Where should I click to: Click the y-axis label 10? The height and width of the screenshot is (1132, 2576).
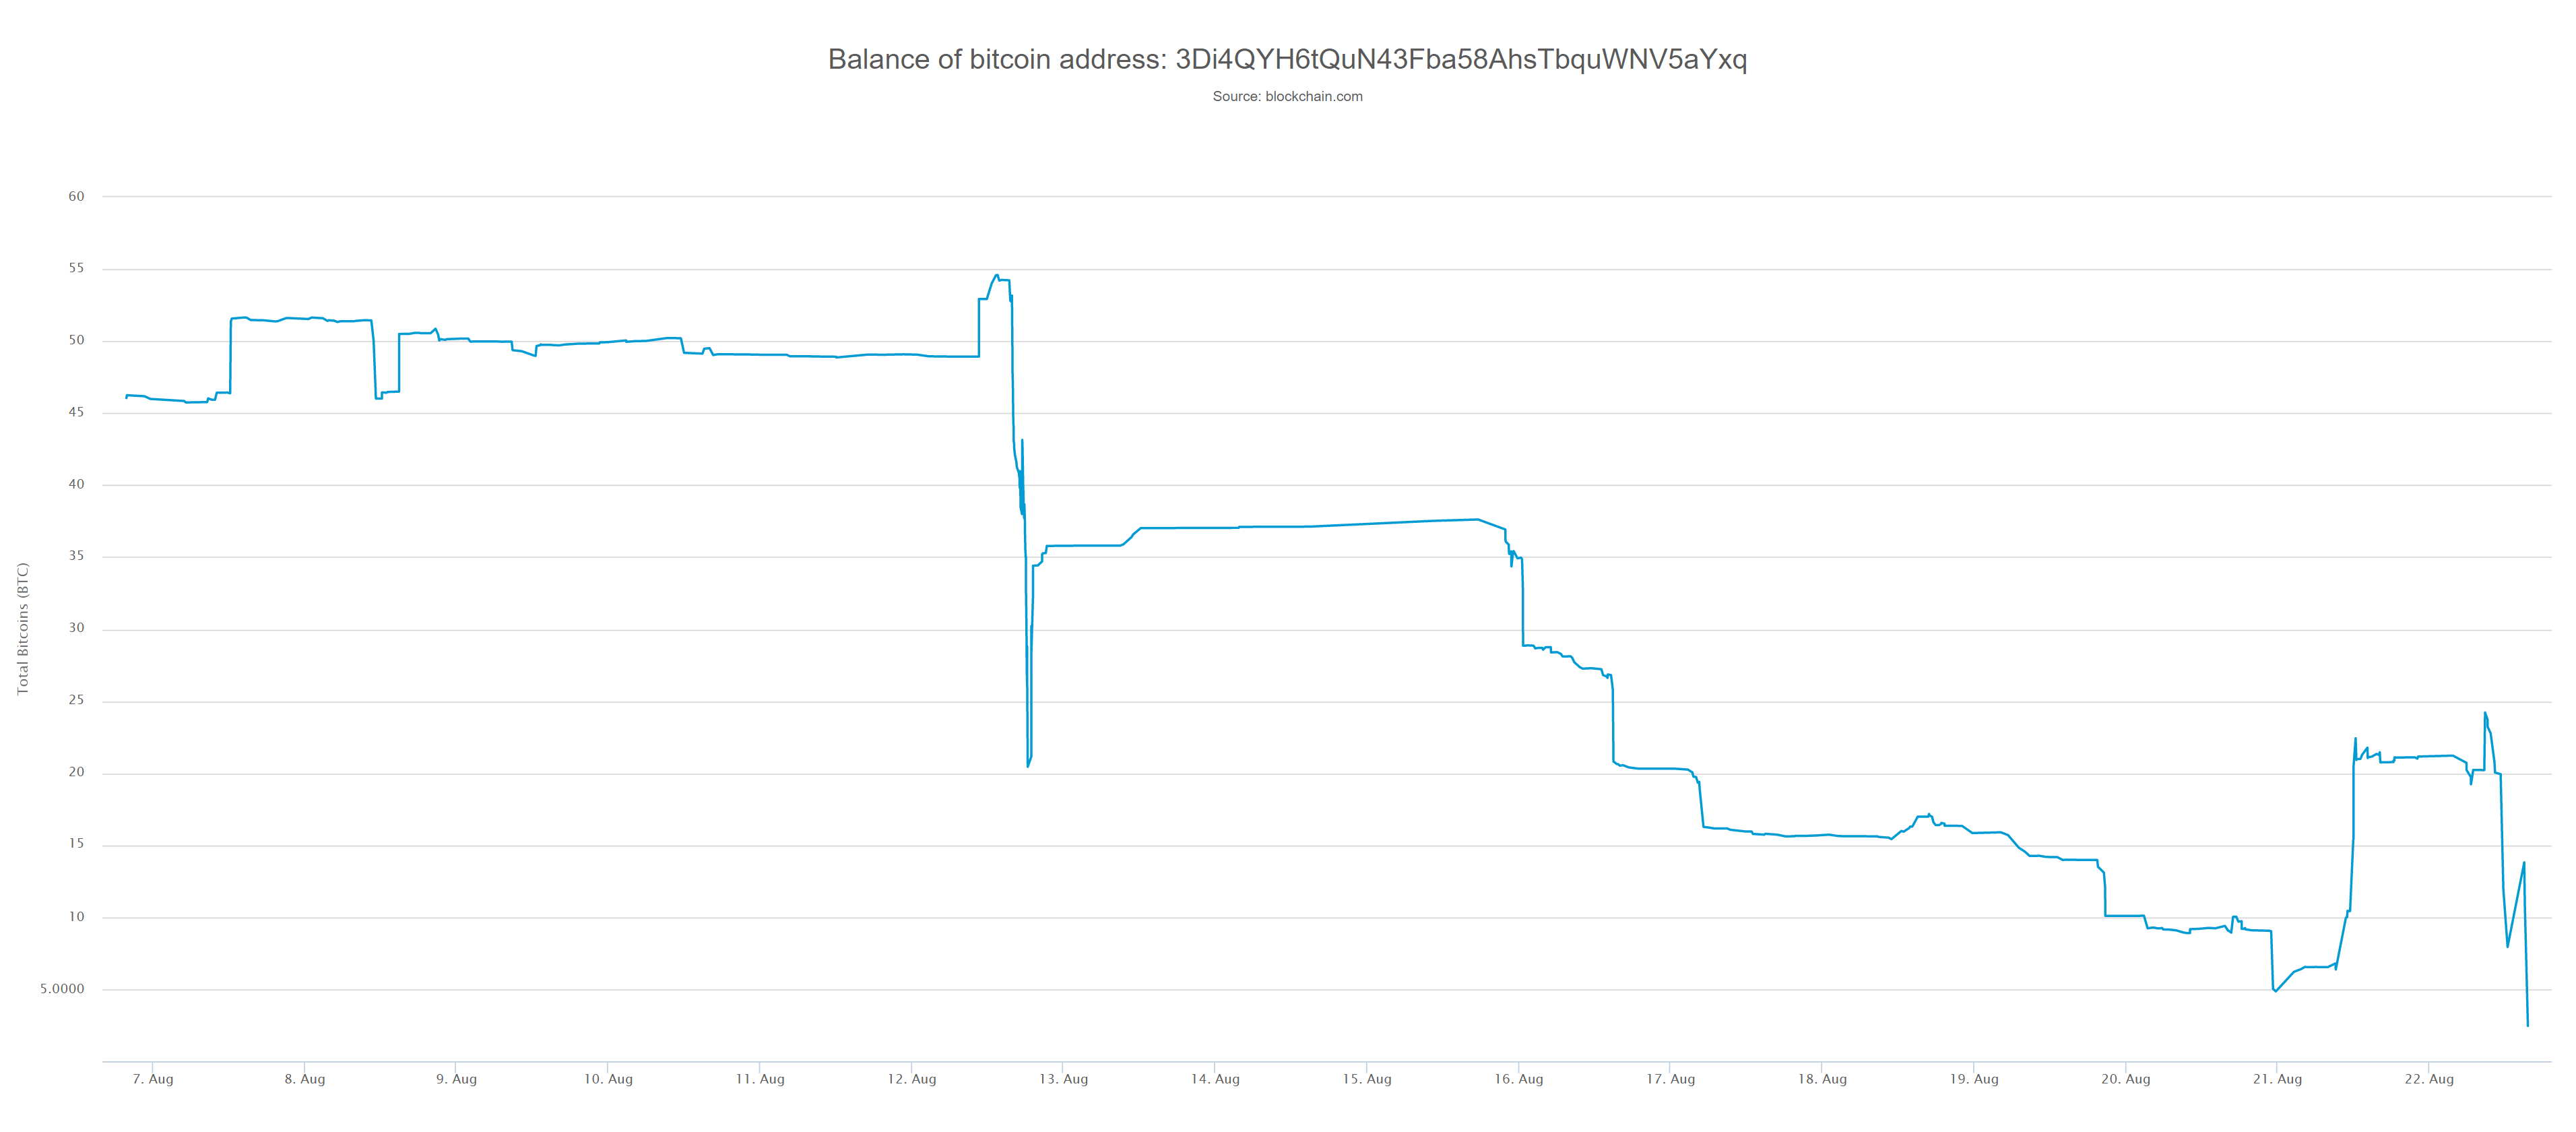(x=76, y=917)
